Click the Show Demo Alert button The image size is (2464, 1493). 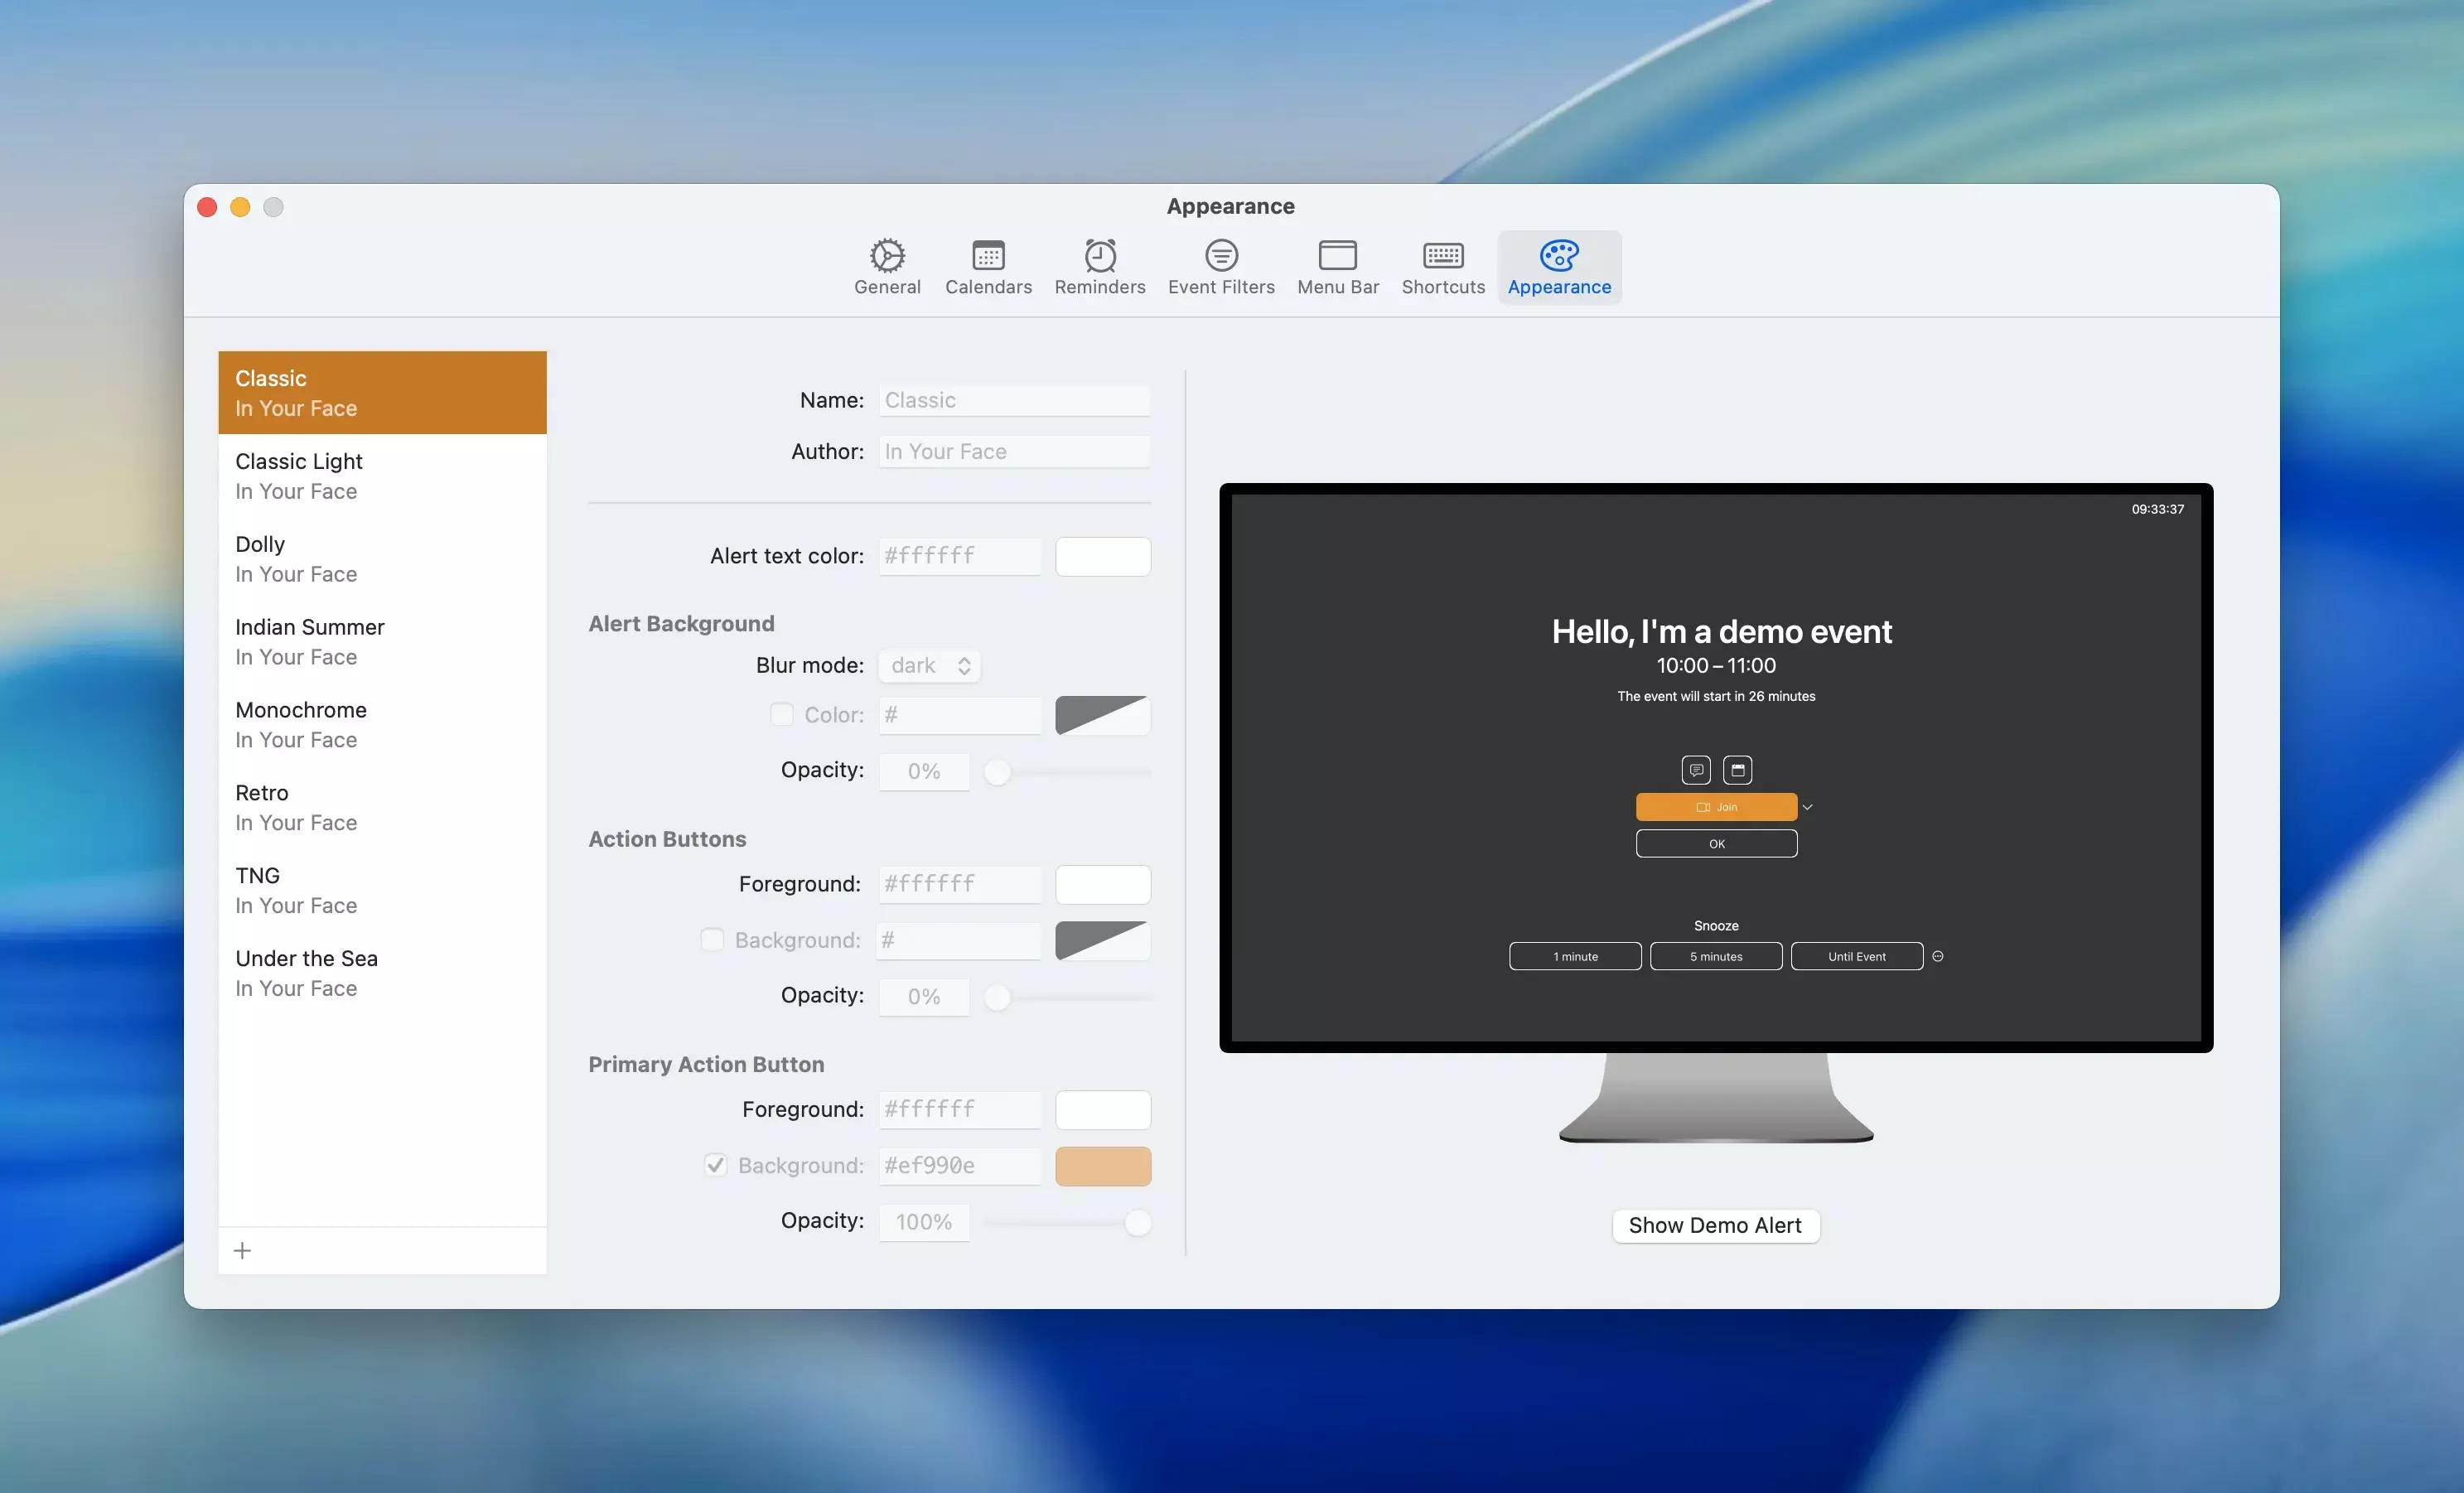[1715, 1225]
